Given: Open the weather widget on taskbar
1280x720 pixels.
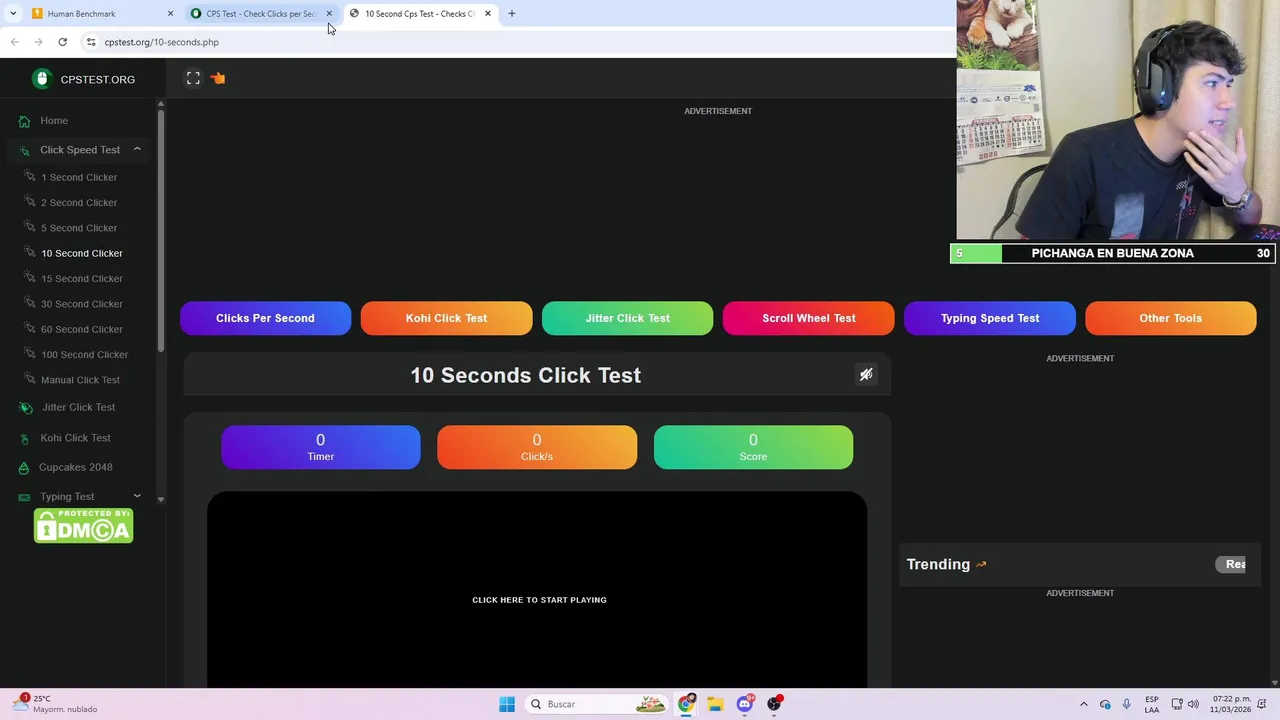Looking at the screenshot, I should tap(56, 704).
